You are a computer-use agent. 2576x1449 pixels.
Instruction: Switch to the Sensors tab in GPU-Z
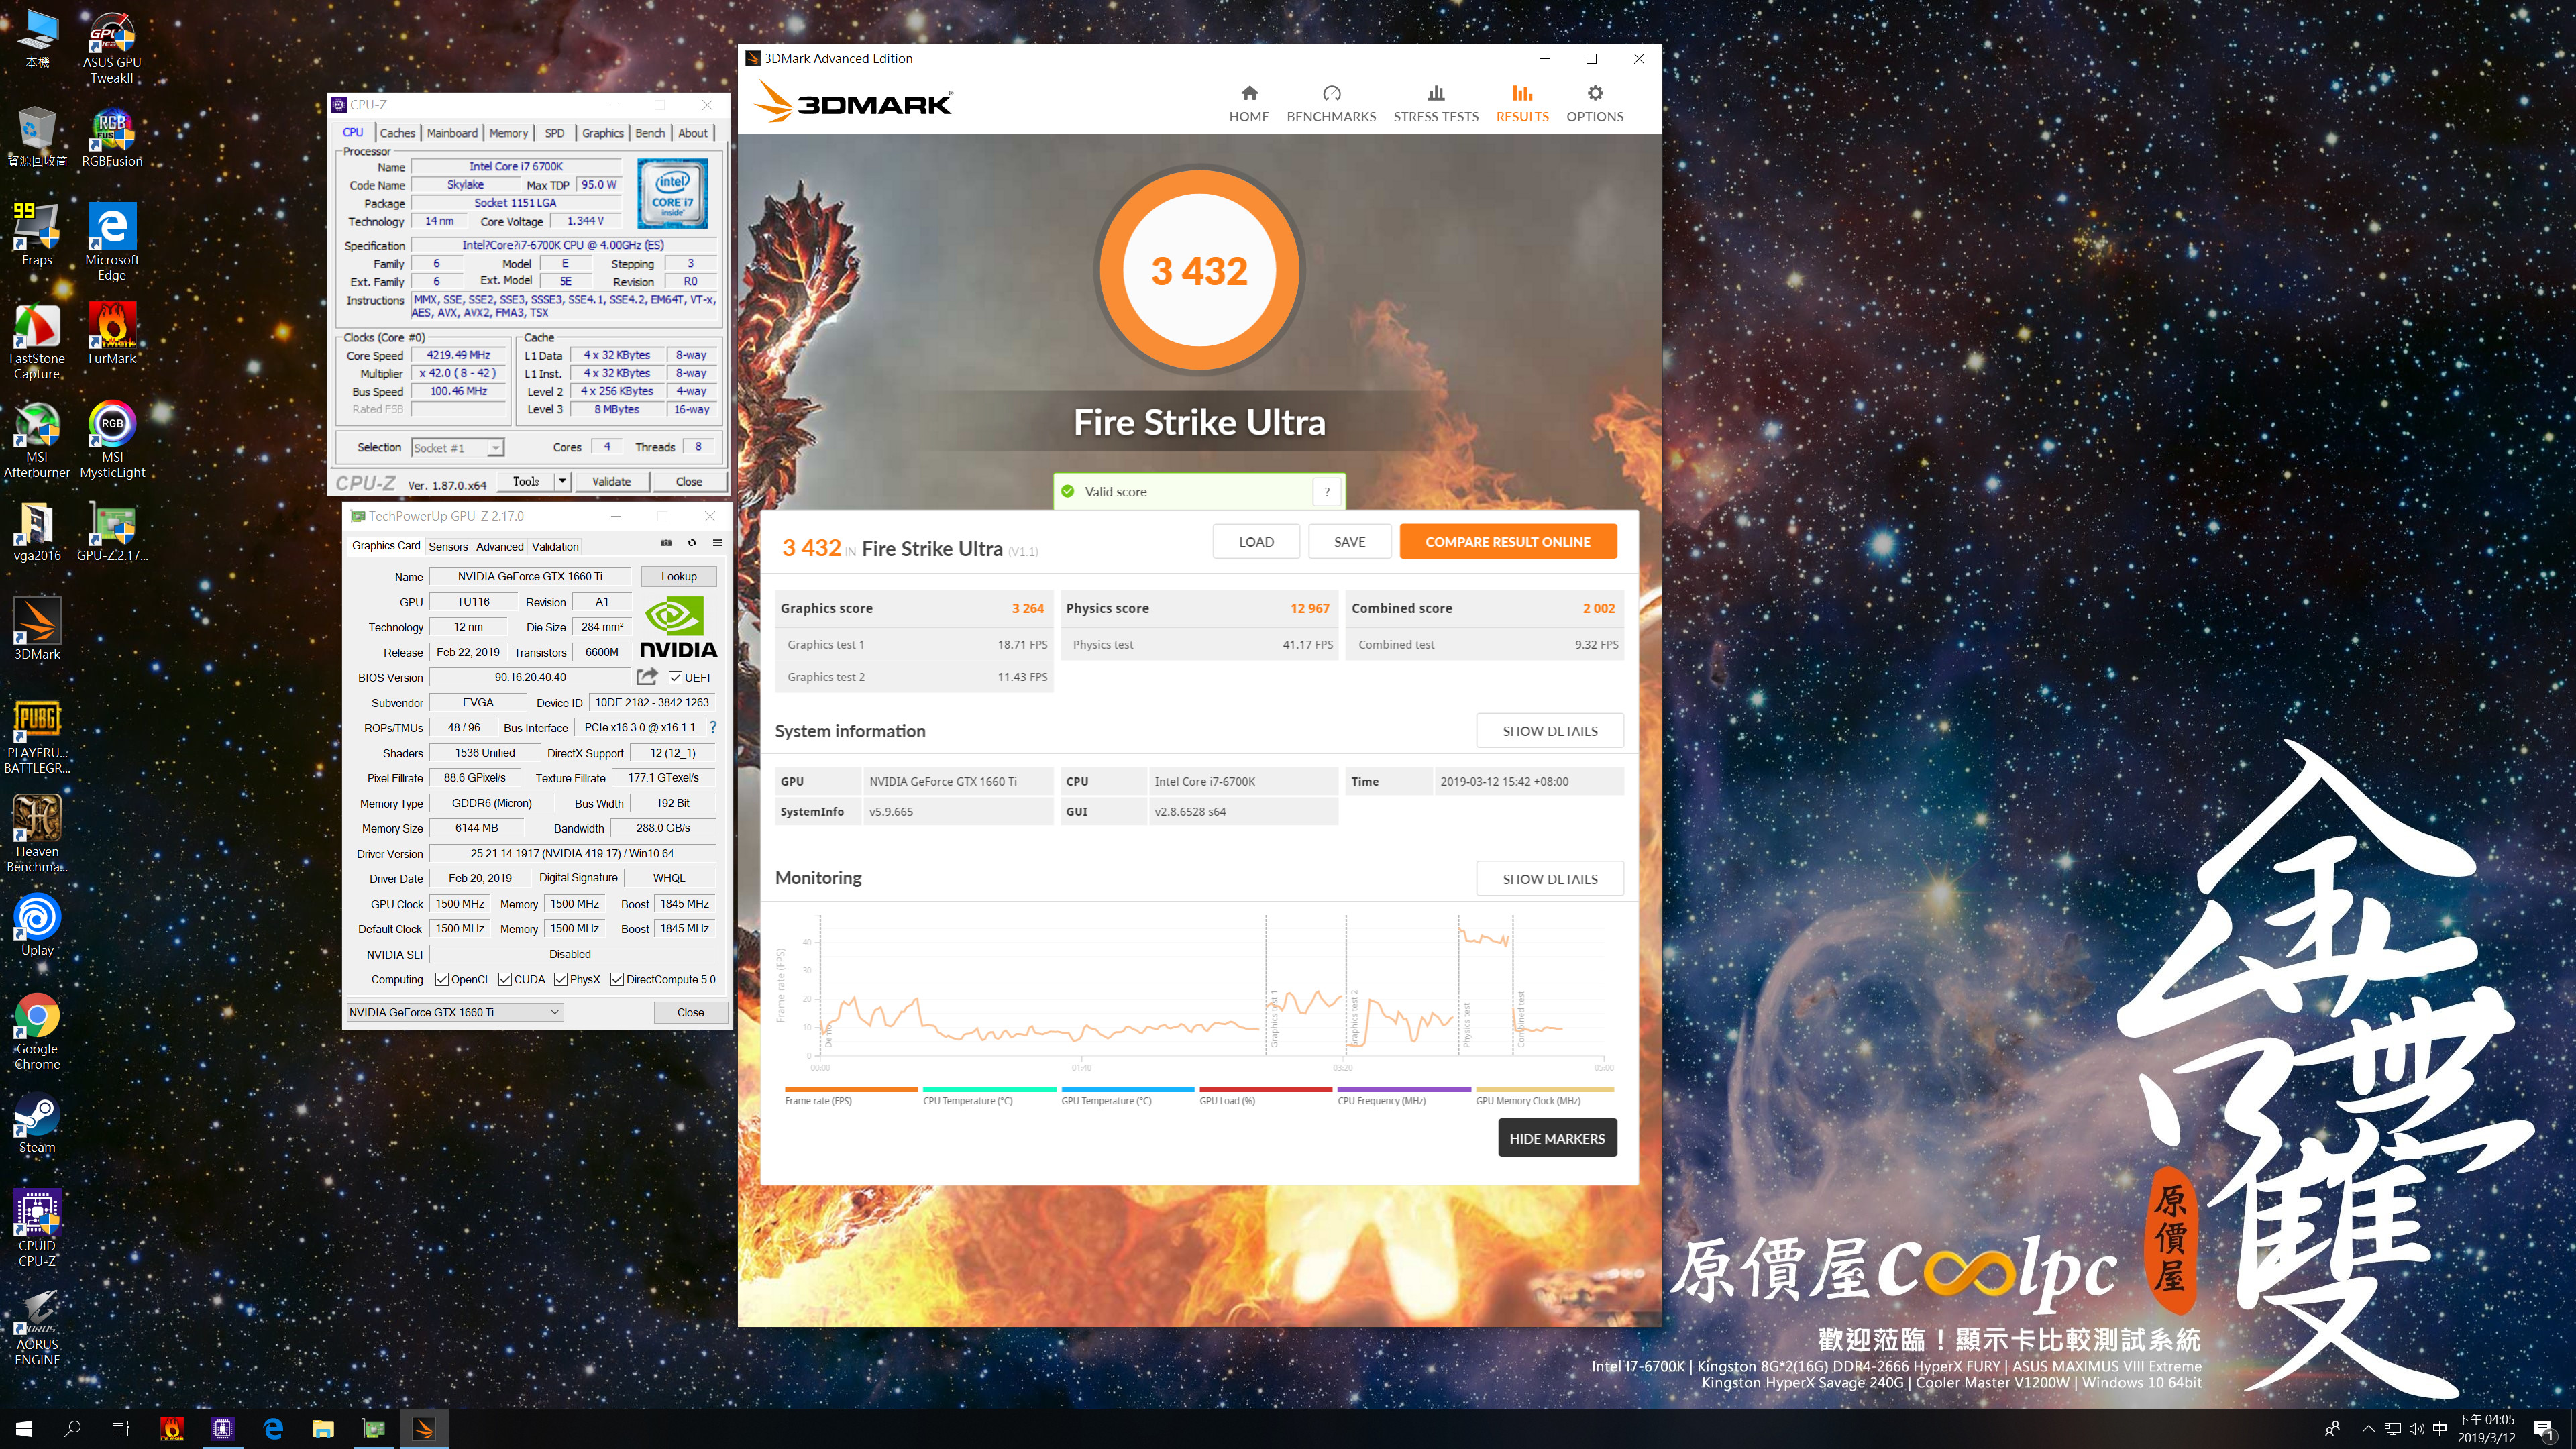click(448, 546)
